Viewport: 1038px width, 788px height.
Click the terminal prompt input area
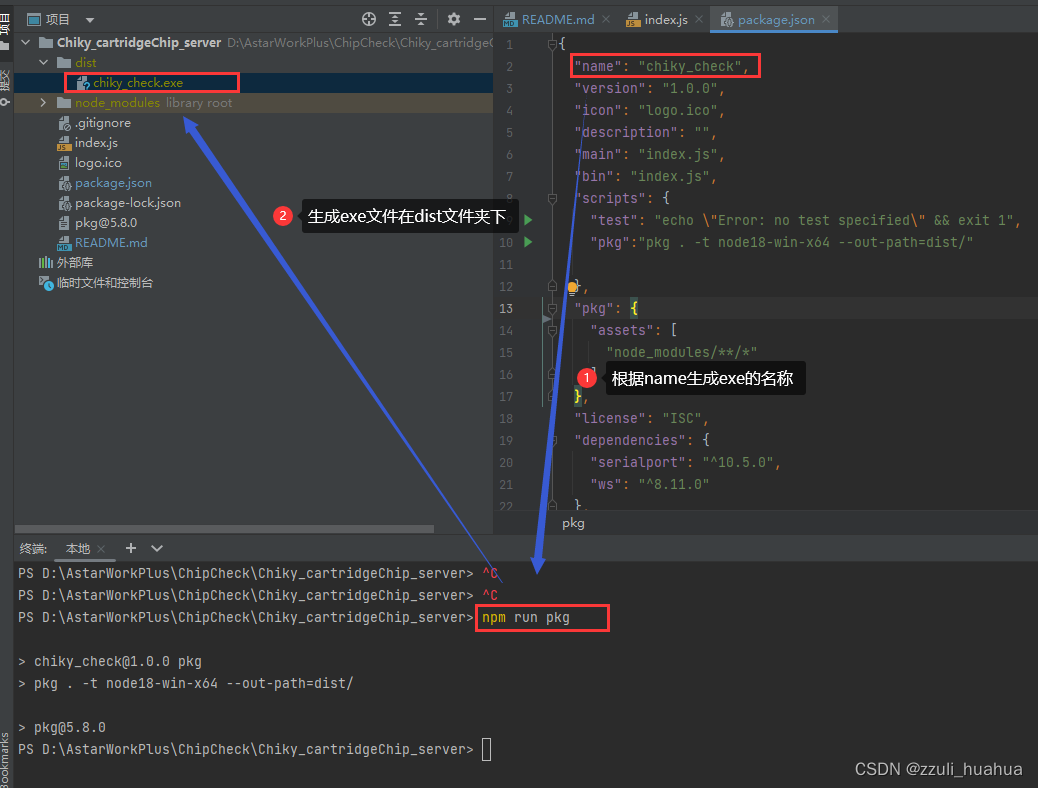coord(487,749)
